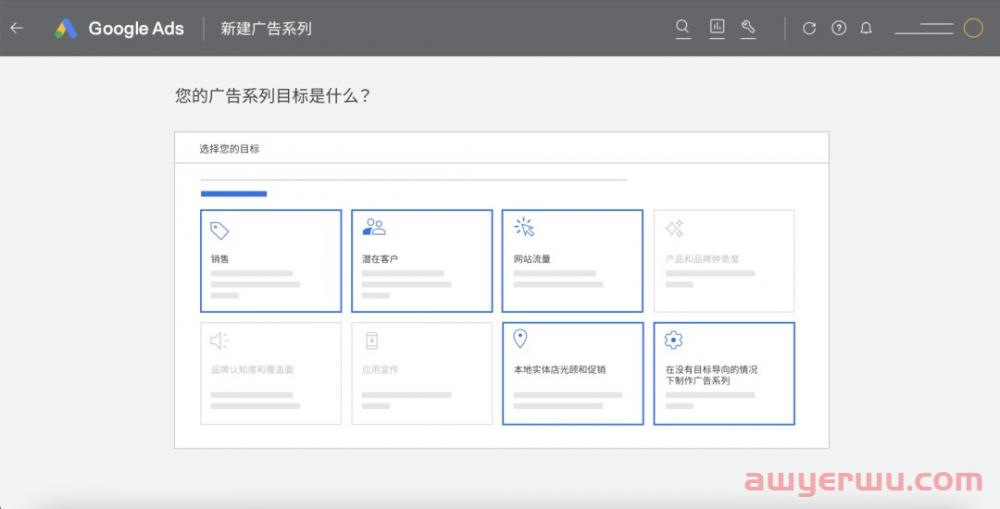Screen dimensions: 1000x509
Task: Click the 新建广告系列 title in the header
Action: pyautogui.click(x=266, y=29)
